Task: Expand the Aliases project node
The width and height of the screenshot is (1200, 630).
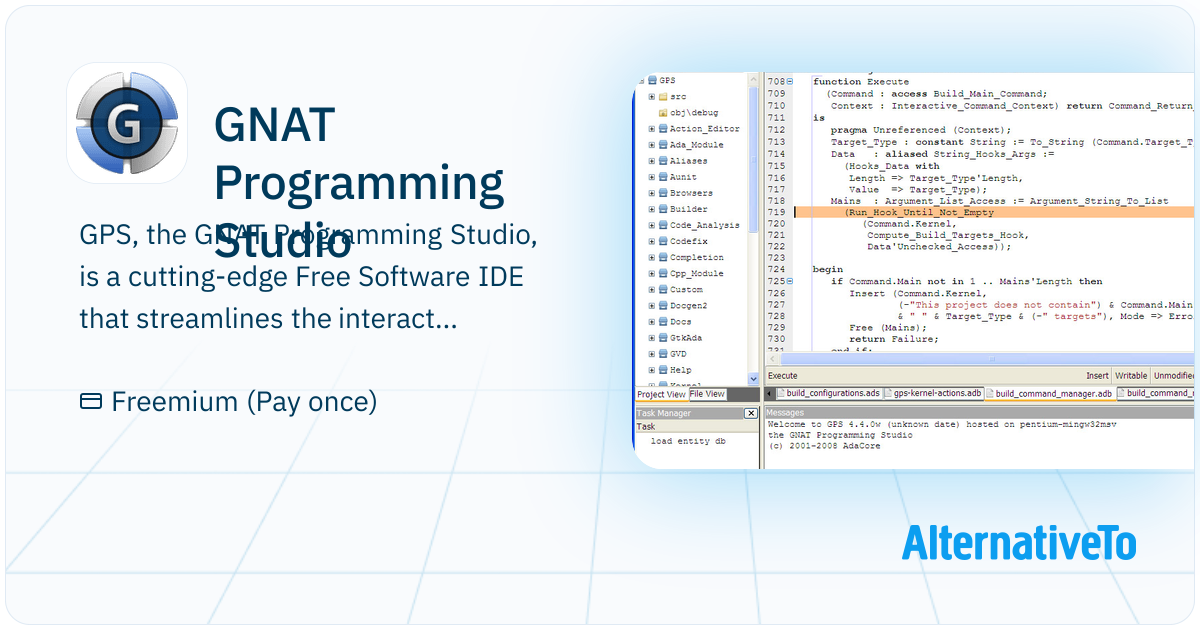Action: 652,161
